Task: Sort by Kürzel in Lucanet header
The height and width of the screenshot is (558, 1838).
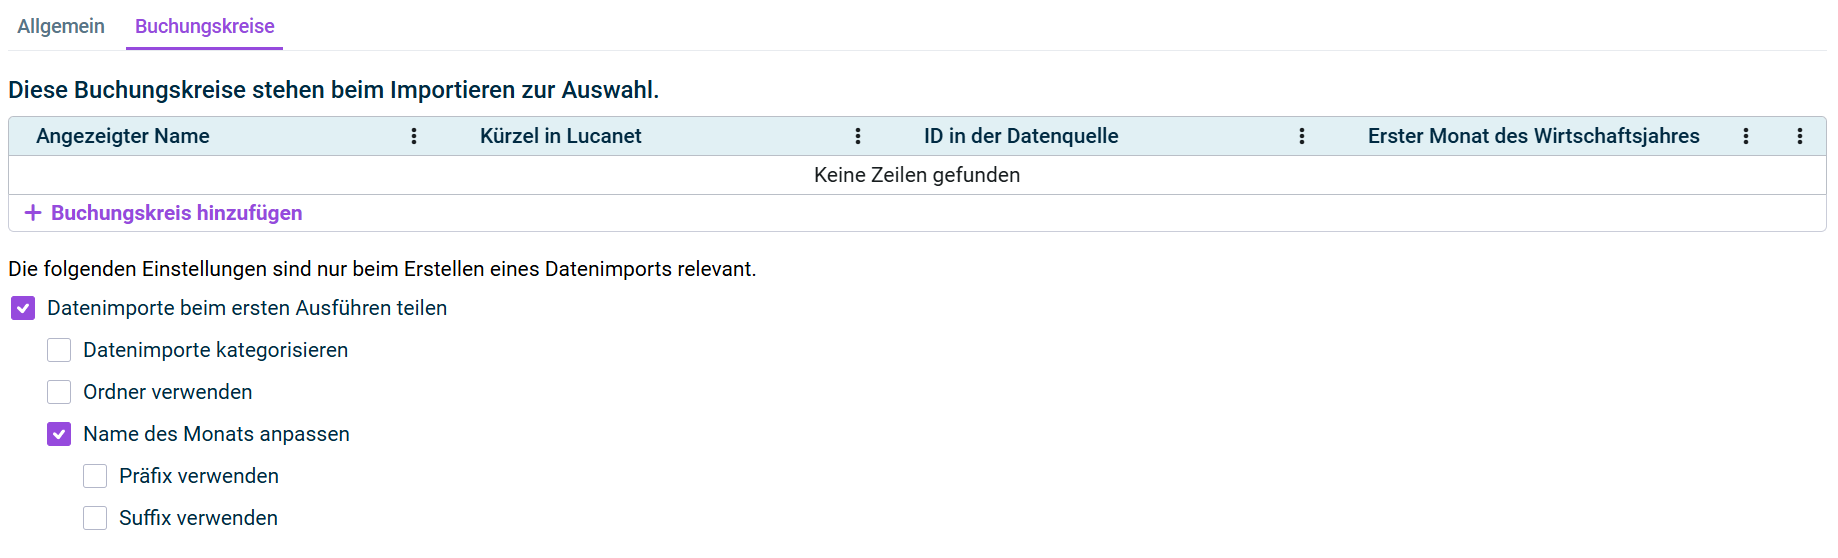Action: pos(560,136)
